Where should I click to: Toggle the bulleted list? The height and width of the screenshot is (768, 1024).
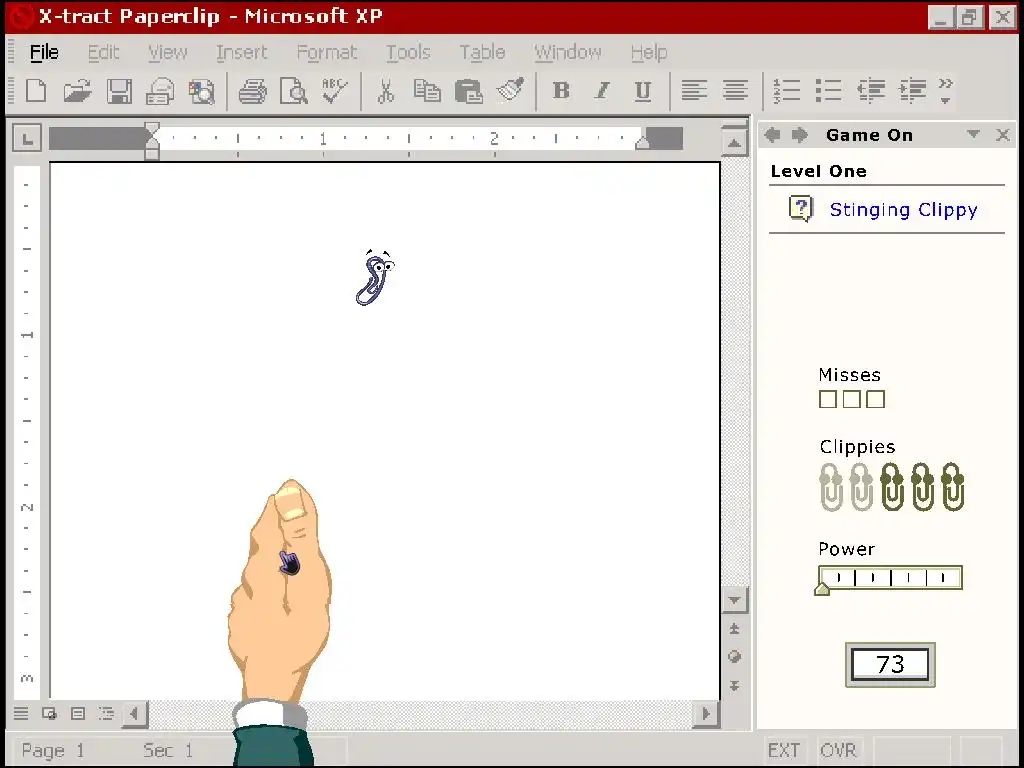[828, 91]
